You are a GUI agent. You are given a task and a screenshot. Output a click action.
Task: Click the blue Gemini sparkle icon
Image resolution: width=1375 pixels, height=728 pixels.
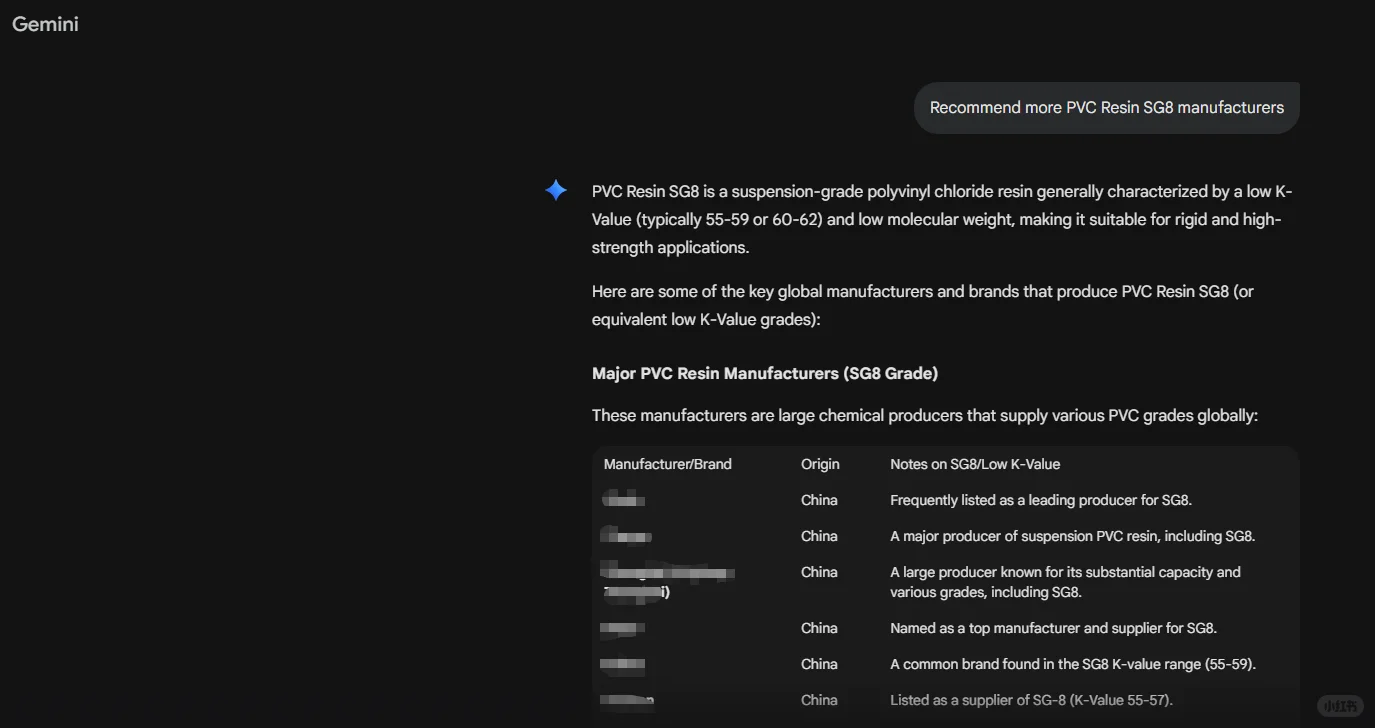(556, 190)
